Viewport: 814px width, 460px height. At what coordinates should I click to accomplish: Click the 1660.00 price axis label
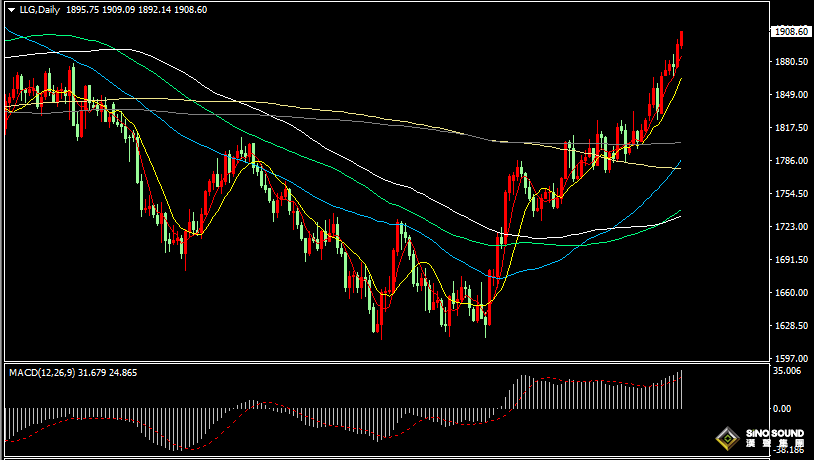[x=791, y=292]
